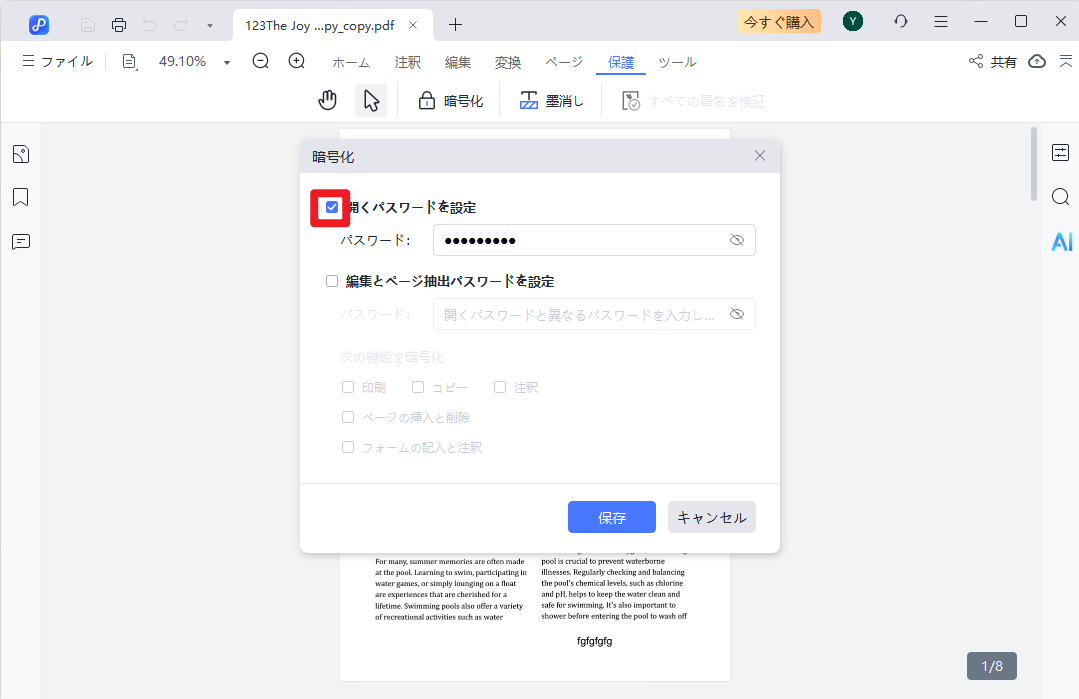
Task: Enable 編集とページ抽出パスワードを設定 checkbox
Action: point(332,281)
